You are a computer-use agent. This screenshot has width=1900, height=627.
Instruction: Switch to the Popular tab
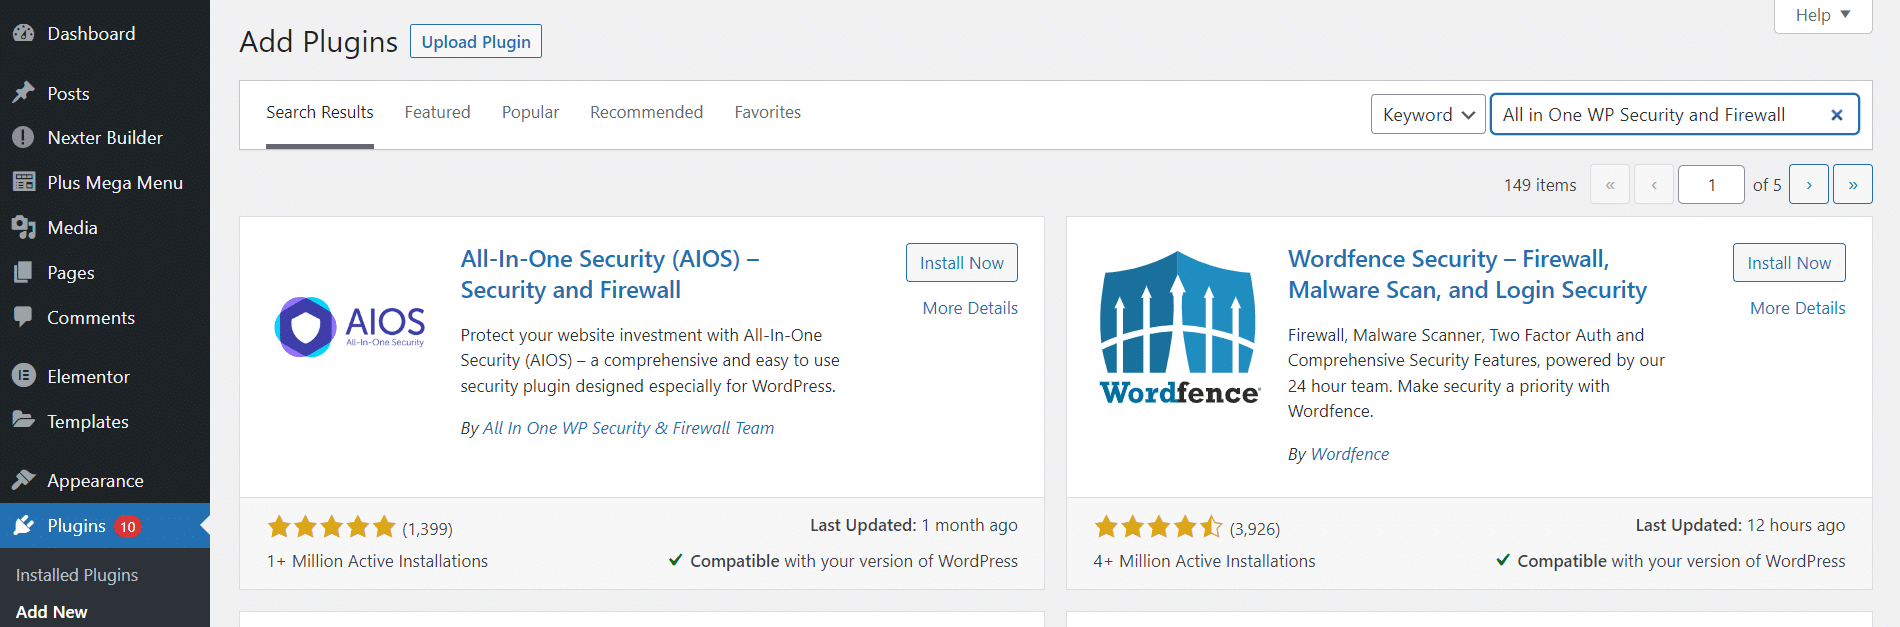tap(530, 112)
